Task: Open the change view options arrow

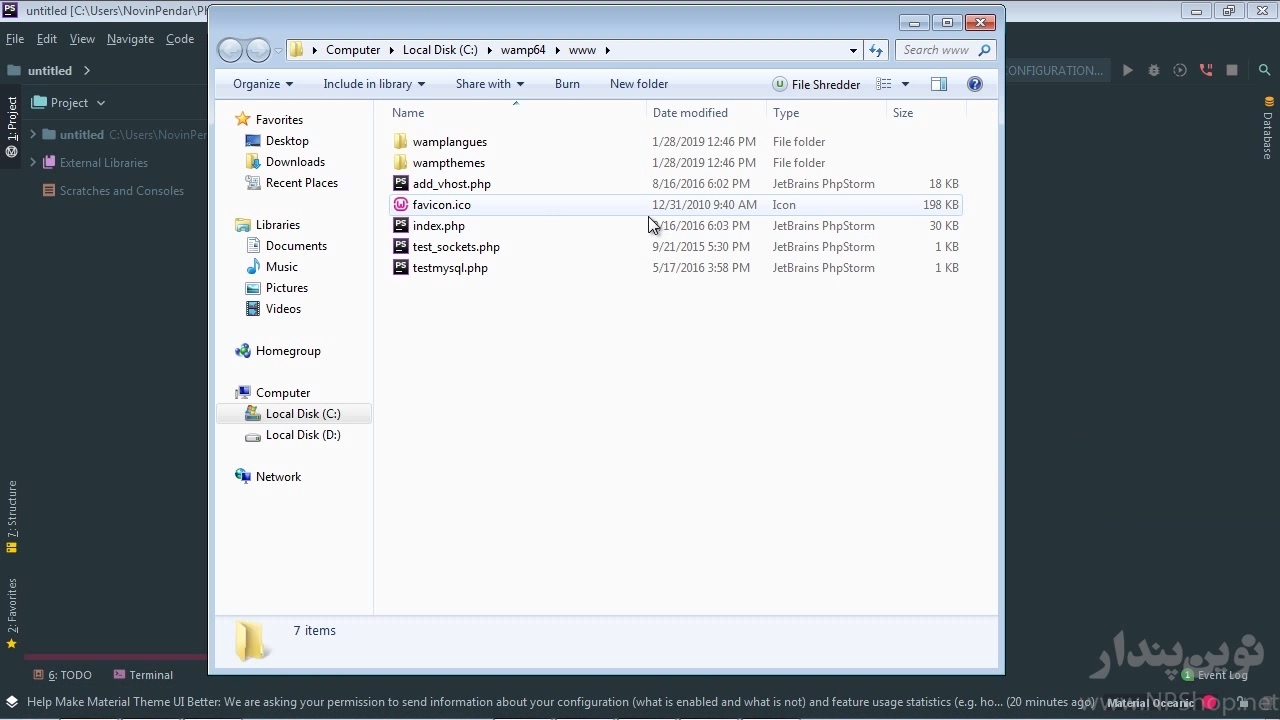Action: (x=905, y=84)
